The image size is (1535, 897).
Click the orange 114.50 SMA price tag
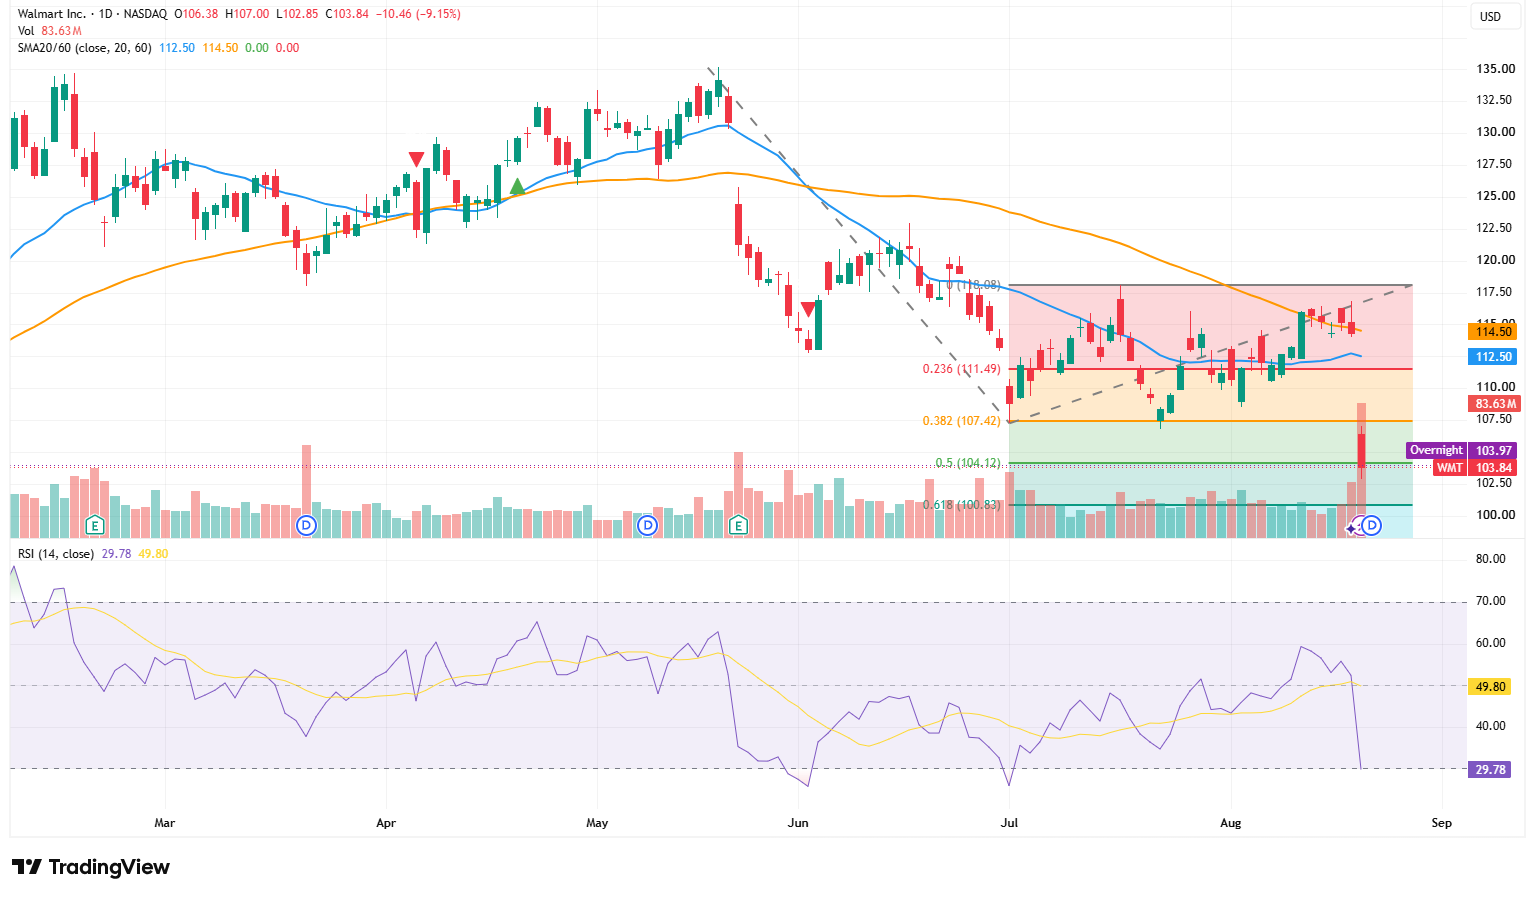1492,332
